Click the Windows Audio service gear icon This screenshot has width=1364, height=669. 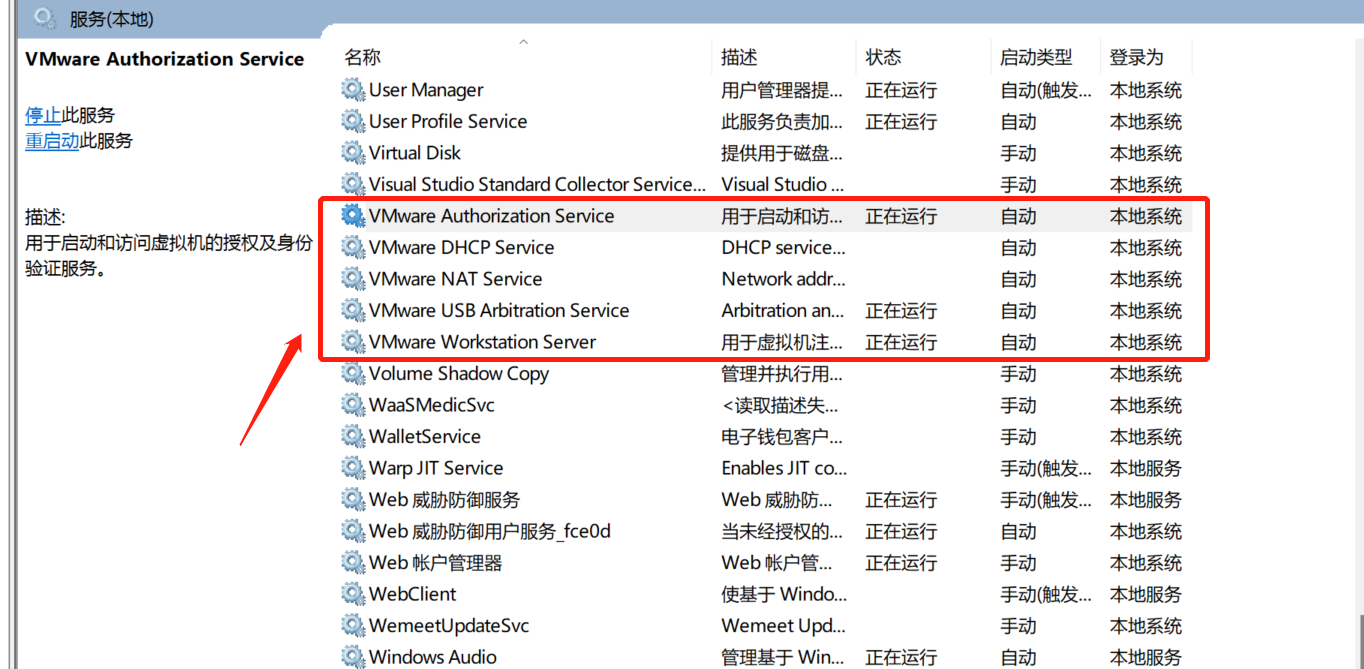[353, 657]
